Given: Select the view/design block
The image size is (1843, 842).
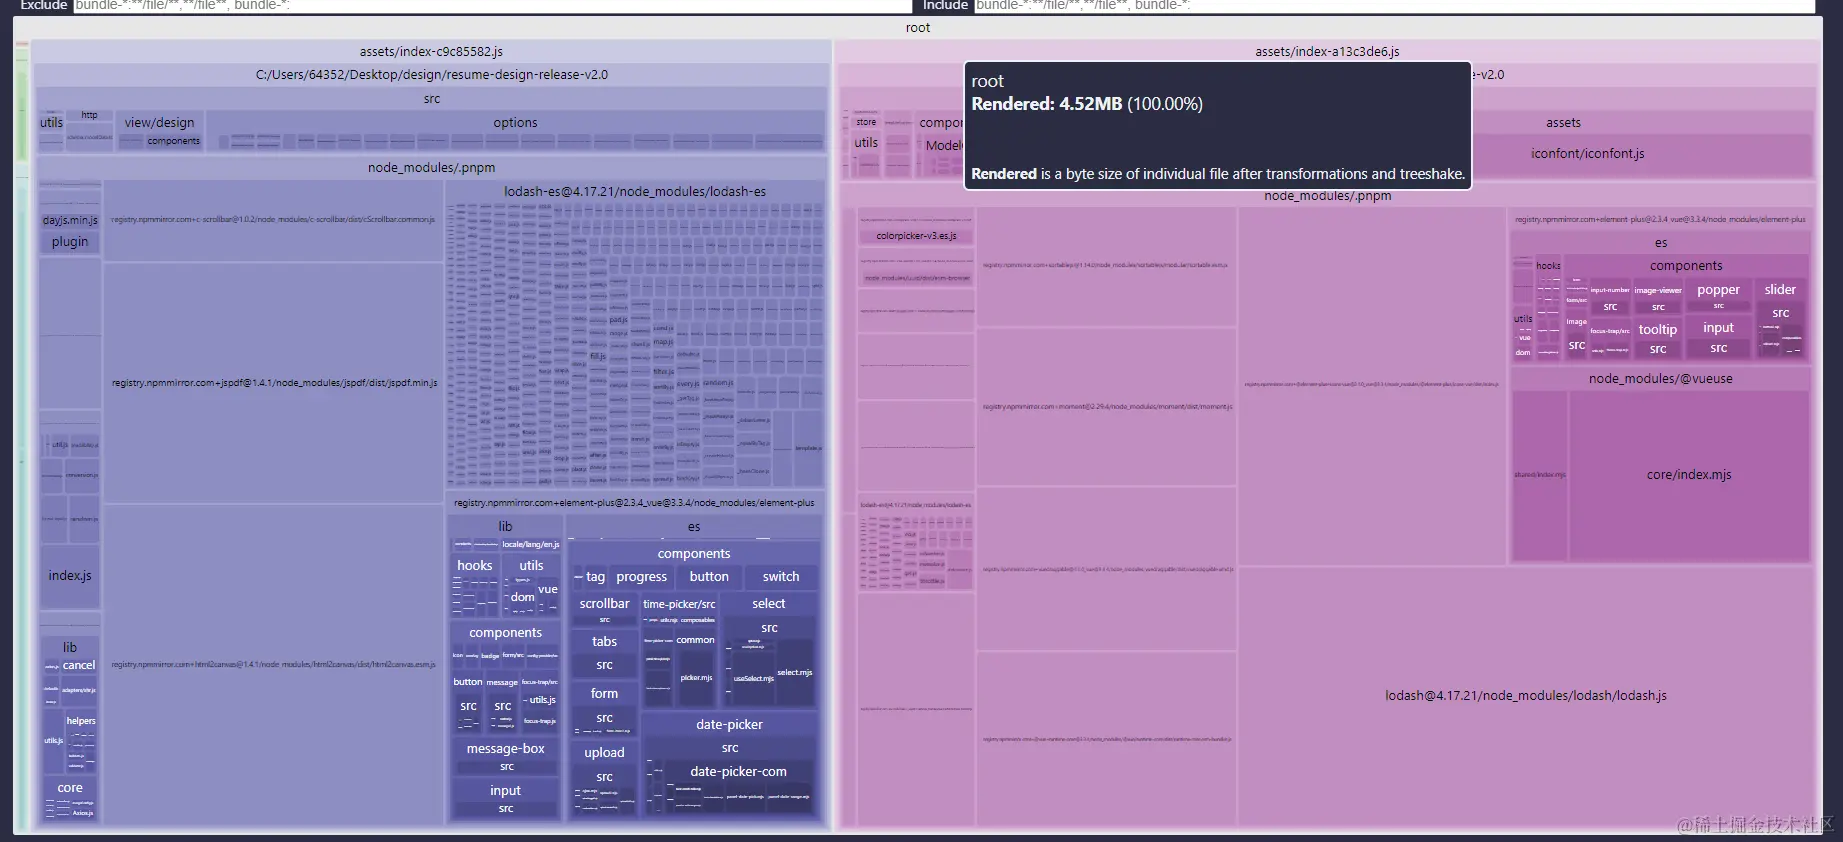Looking at the screenshot, I should [x=159, y=123].
